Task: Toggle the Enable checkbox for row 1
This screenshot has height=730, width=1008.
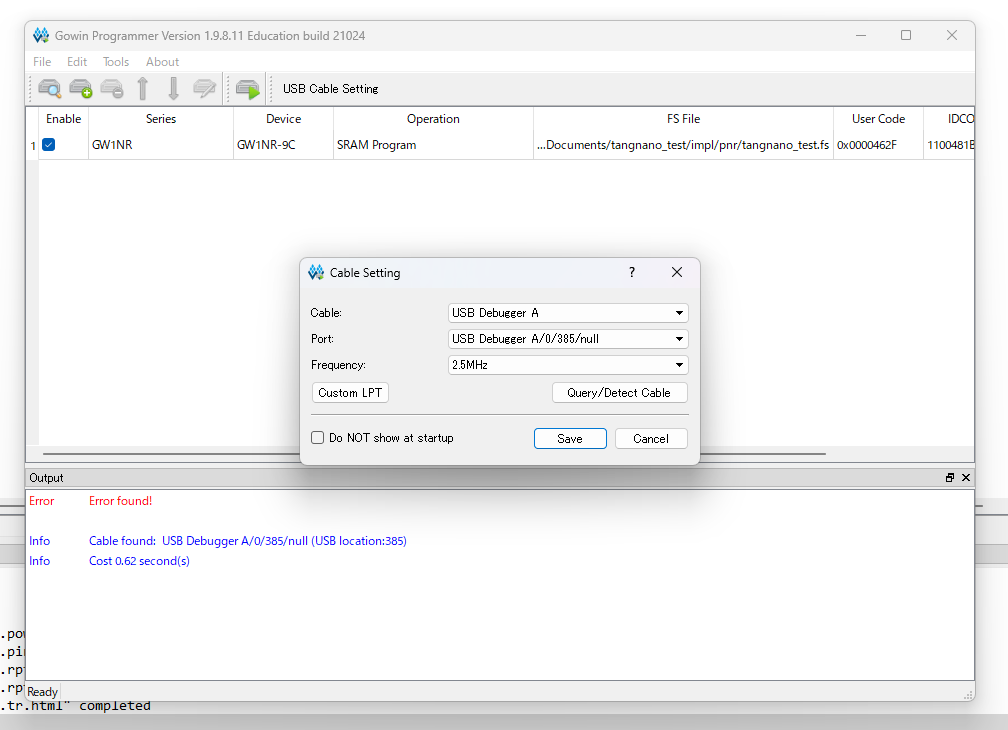Action: point(48,145)
